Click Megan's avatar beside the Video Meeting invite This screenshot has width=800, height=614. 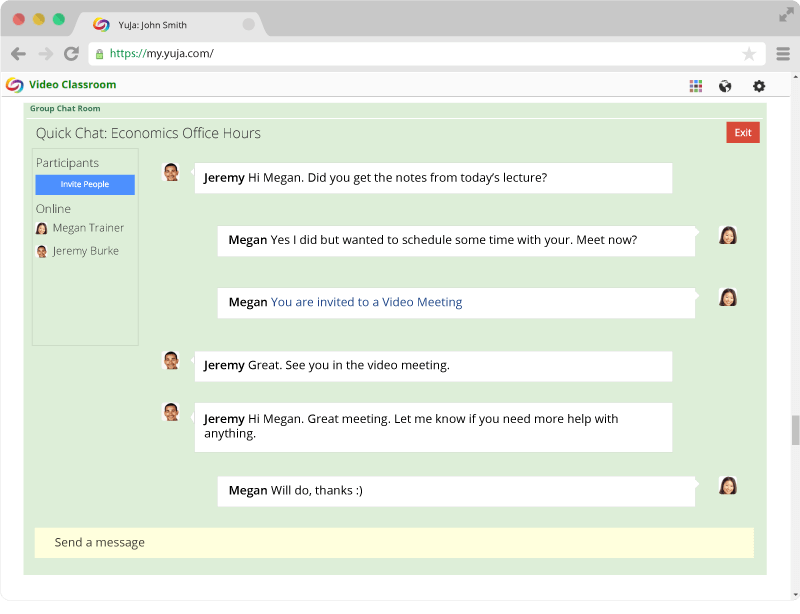click(728, 297)
